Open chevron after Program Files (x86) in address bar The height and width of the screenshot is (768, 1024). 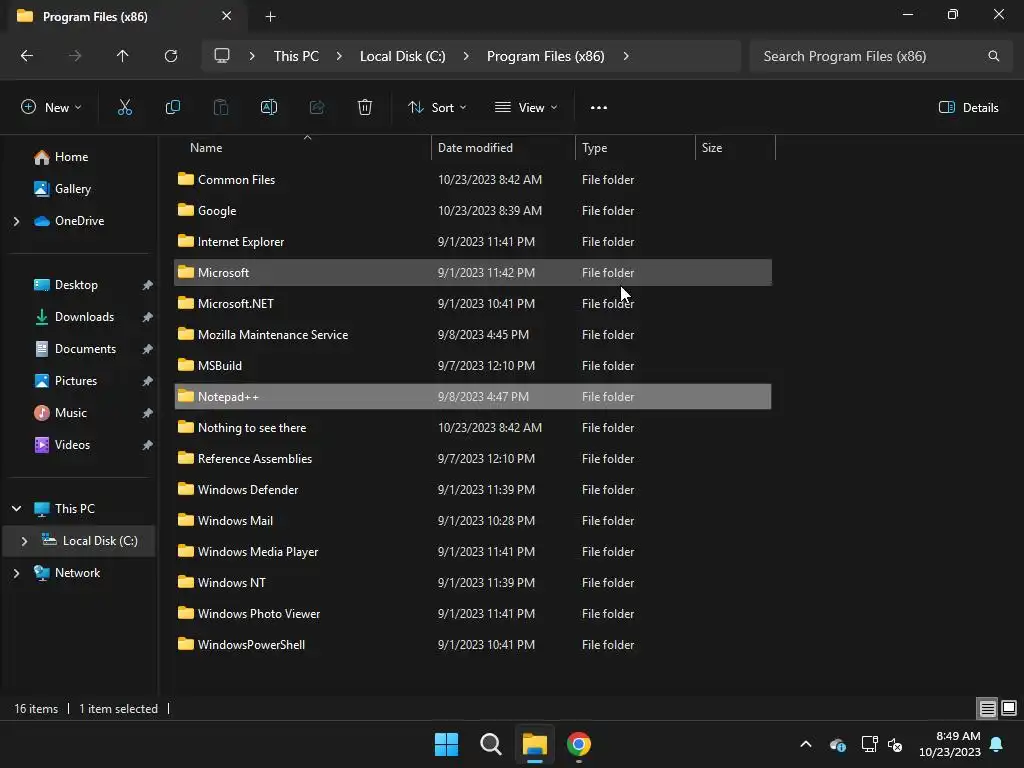tap(626, 56)
